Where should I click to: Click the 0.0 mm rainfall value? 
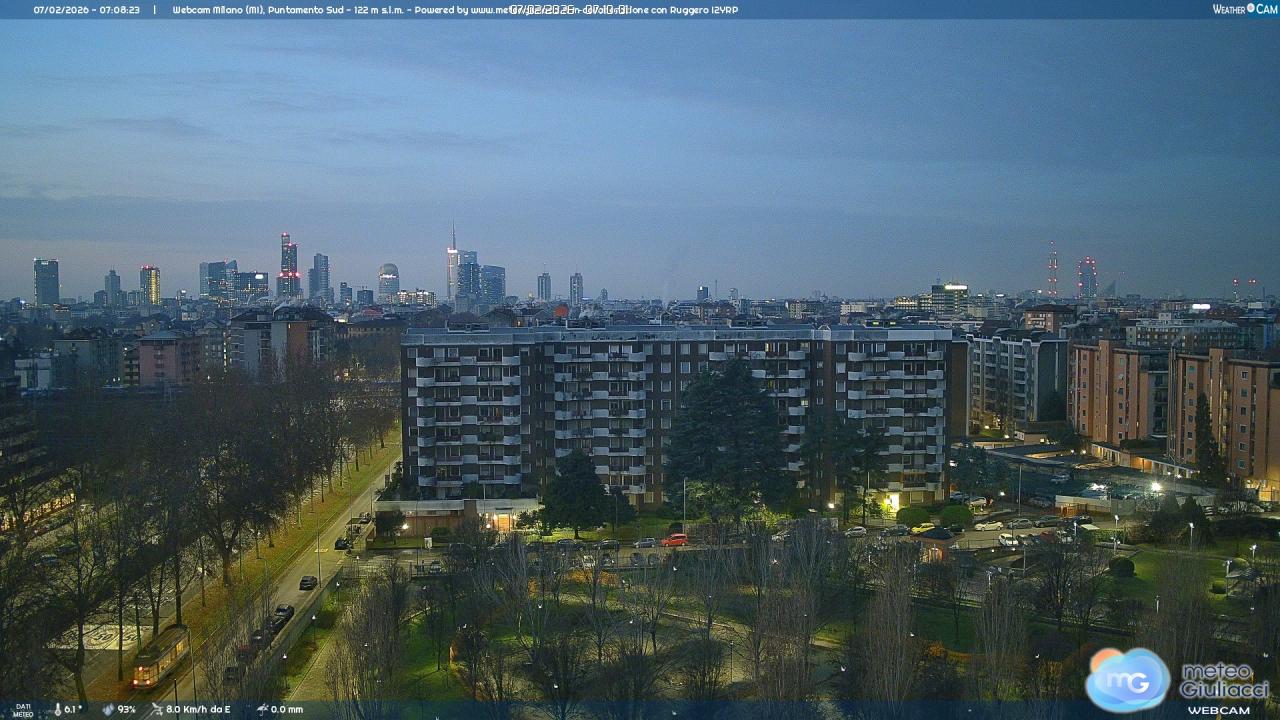(286, 710)
